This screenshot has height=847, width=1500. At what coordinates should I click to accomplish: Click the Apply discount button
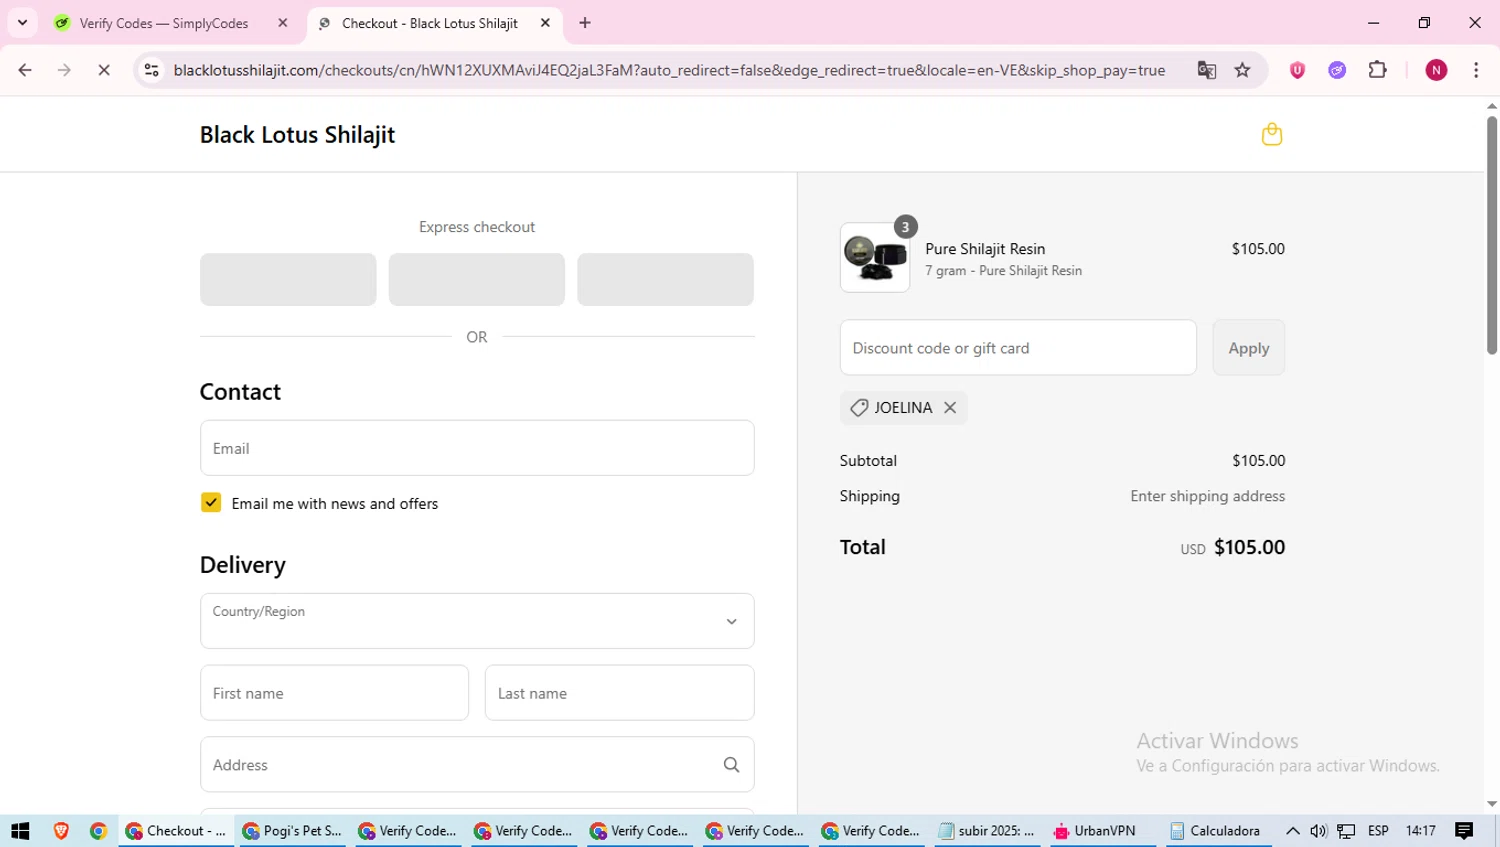point(1248,348)
